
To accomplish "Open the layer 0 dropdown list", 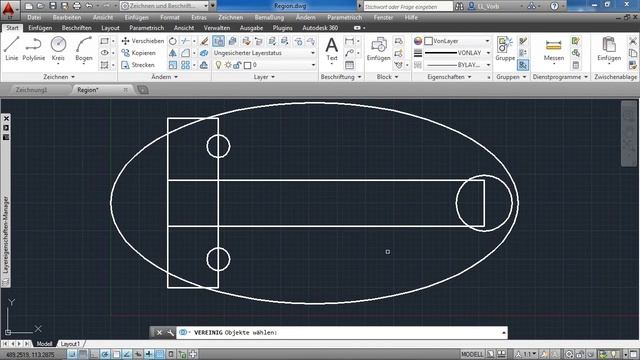I will tap(313, 65).
